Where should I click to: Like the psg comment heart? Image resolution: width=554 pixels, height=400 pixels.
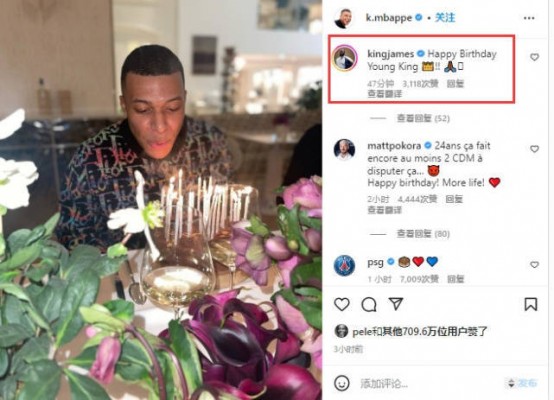(x=534, y=264)
